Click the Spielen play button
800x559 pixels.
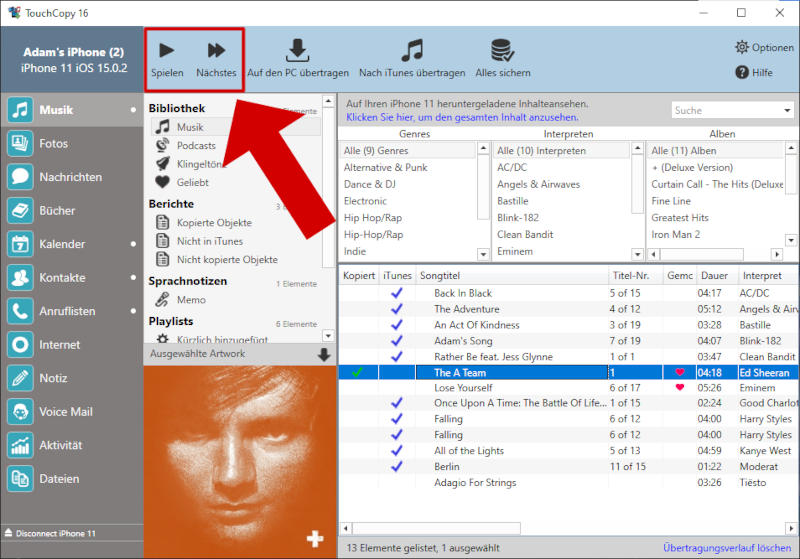[167, 60]
